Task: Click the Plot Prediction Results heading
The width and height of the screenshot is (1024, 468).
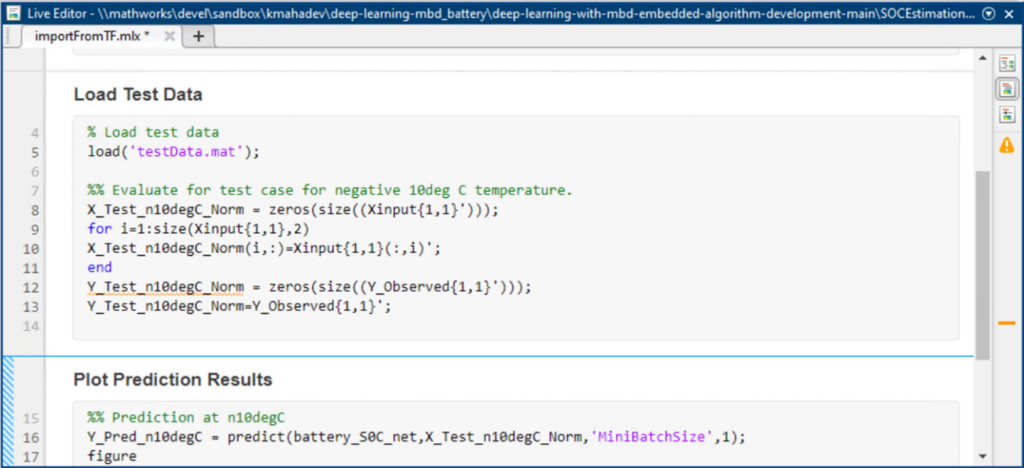Action: 172,380
